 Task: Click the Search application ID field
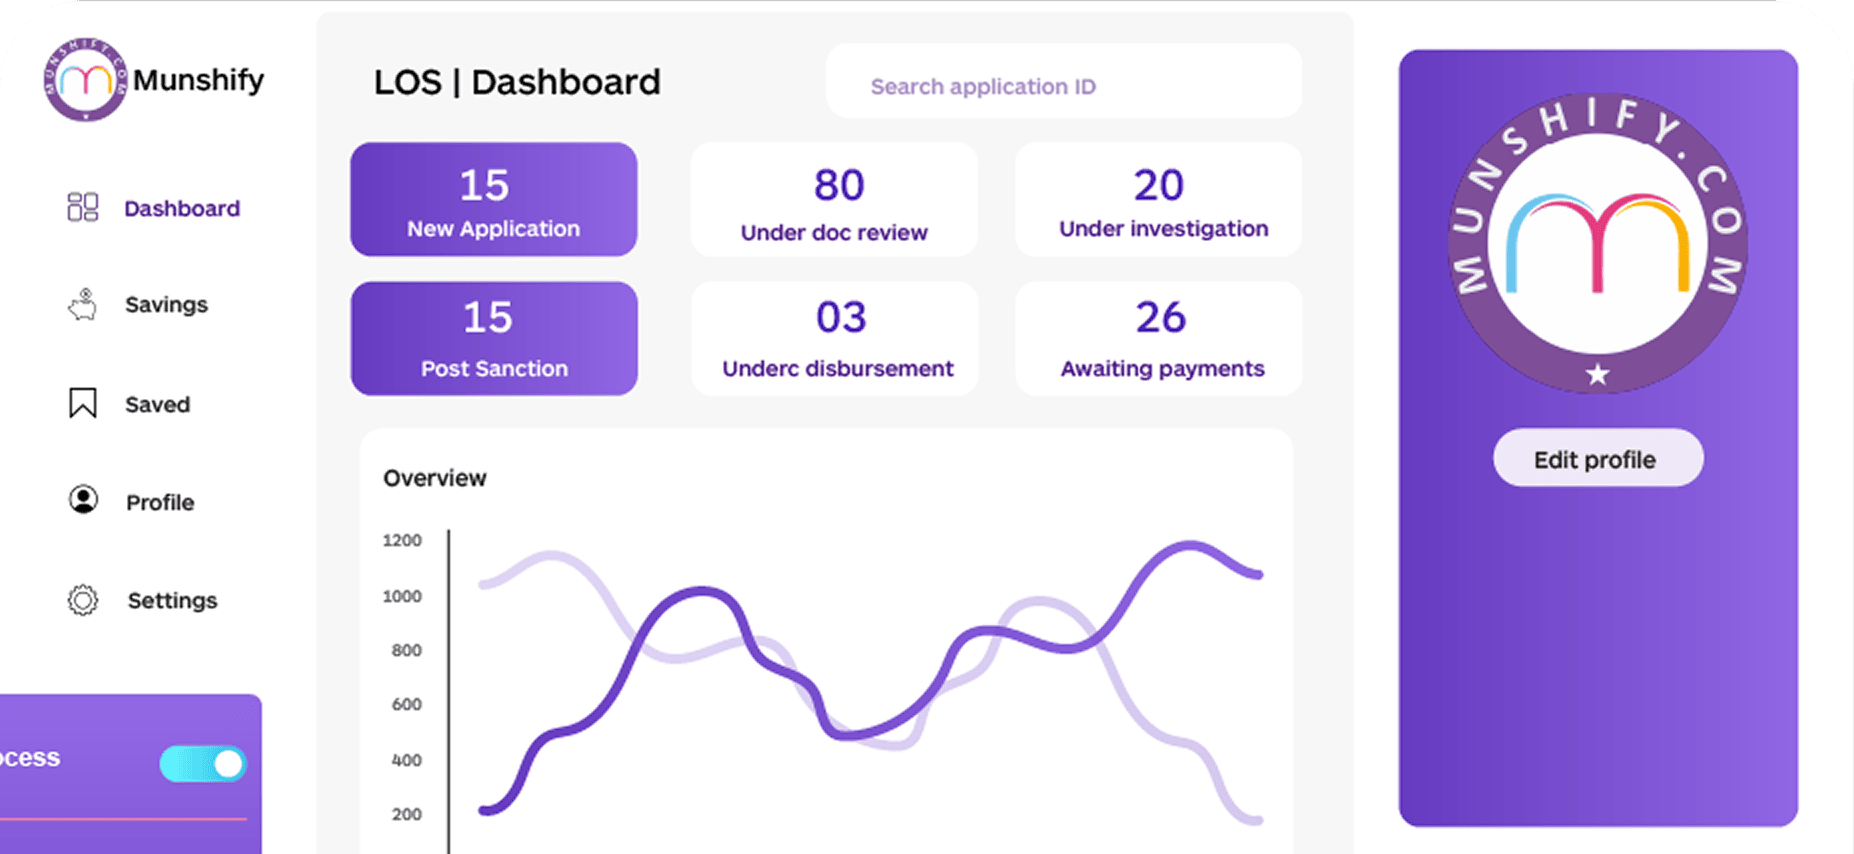click(x=1064, y=81)
